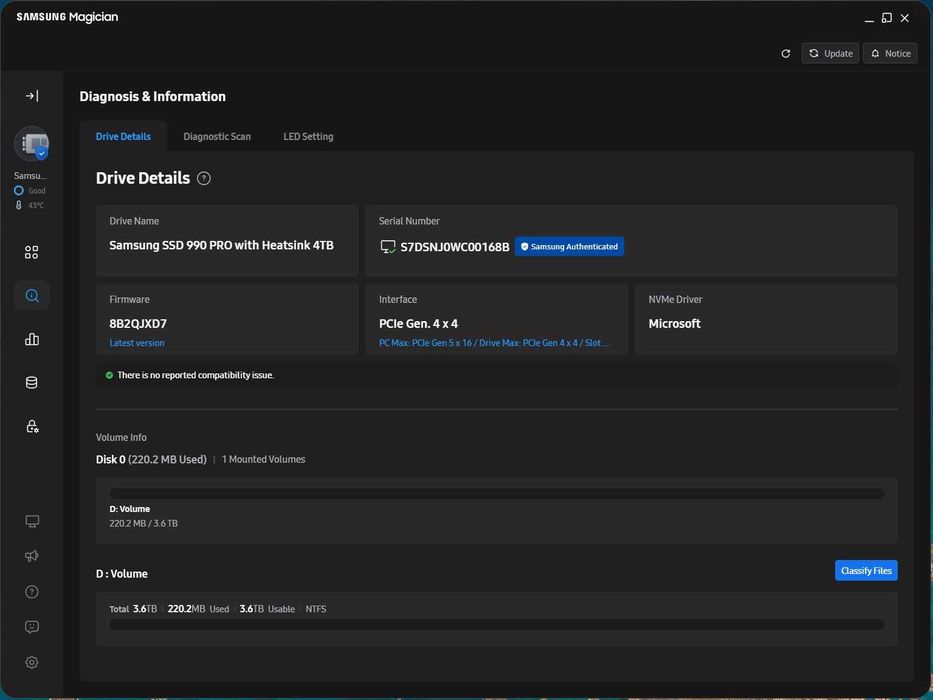Image resolution: width=933 pixels, height=700 pixels.
Task: Open the feedback chat smiley icon
Action: [32, 627]
